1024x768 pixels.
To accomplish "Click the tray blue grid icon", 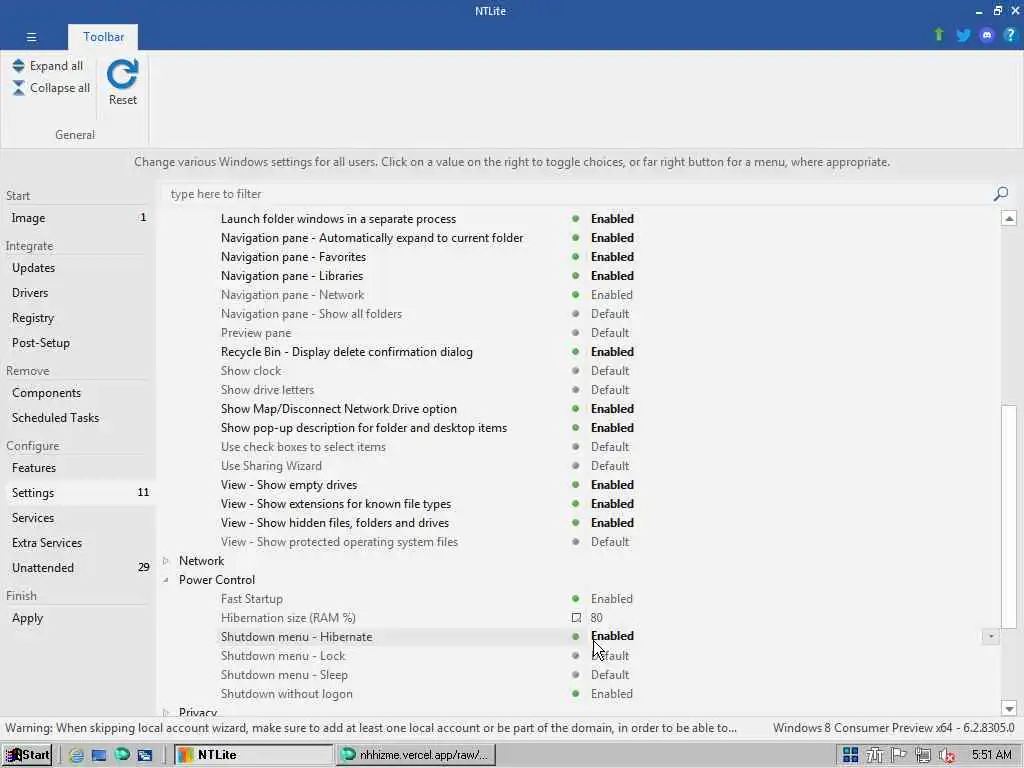I will click(x=850, y=755).
